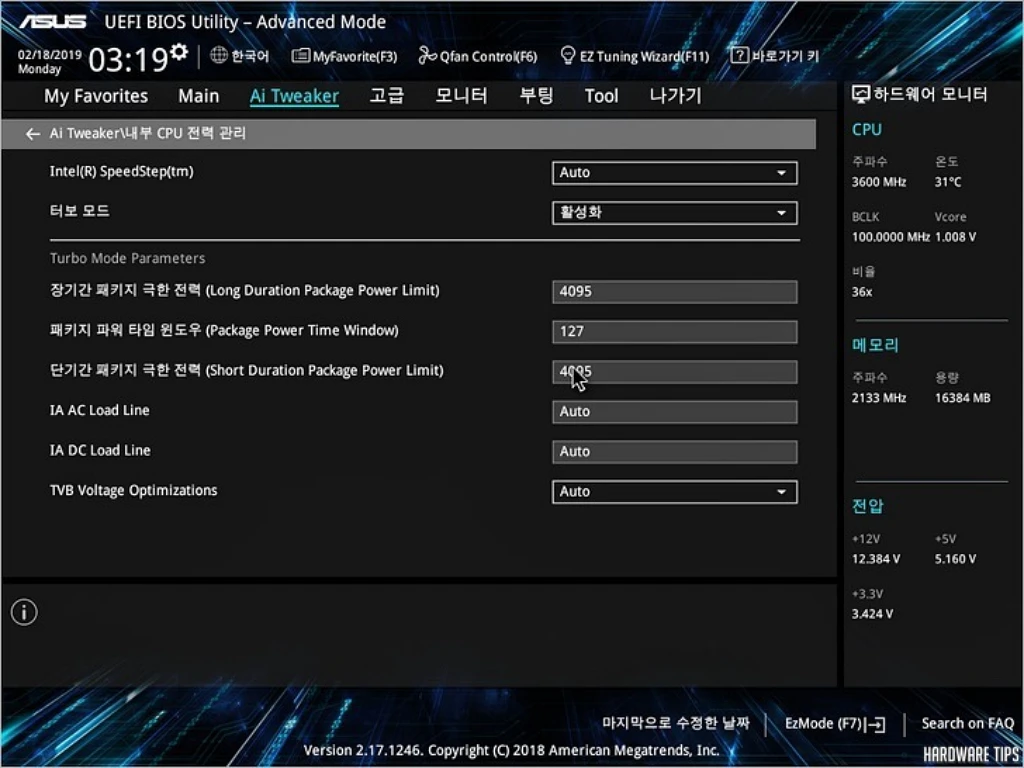This screenshot has width=1024, height=768.
Task: Click the Ai Tweaker\내부 CPU 전력 관리 breadcrumb
Action: 148,134
